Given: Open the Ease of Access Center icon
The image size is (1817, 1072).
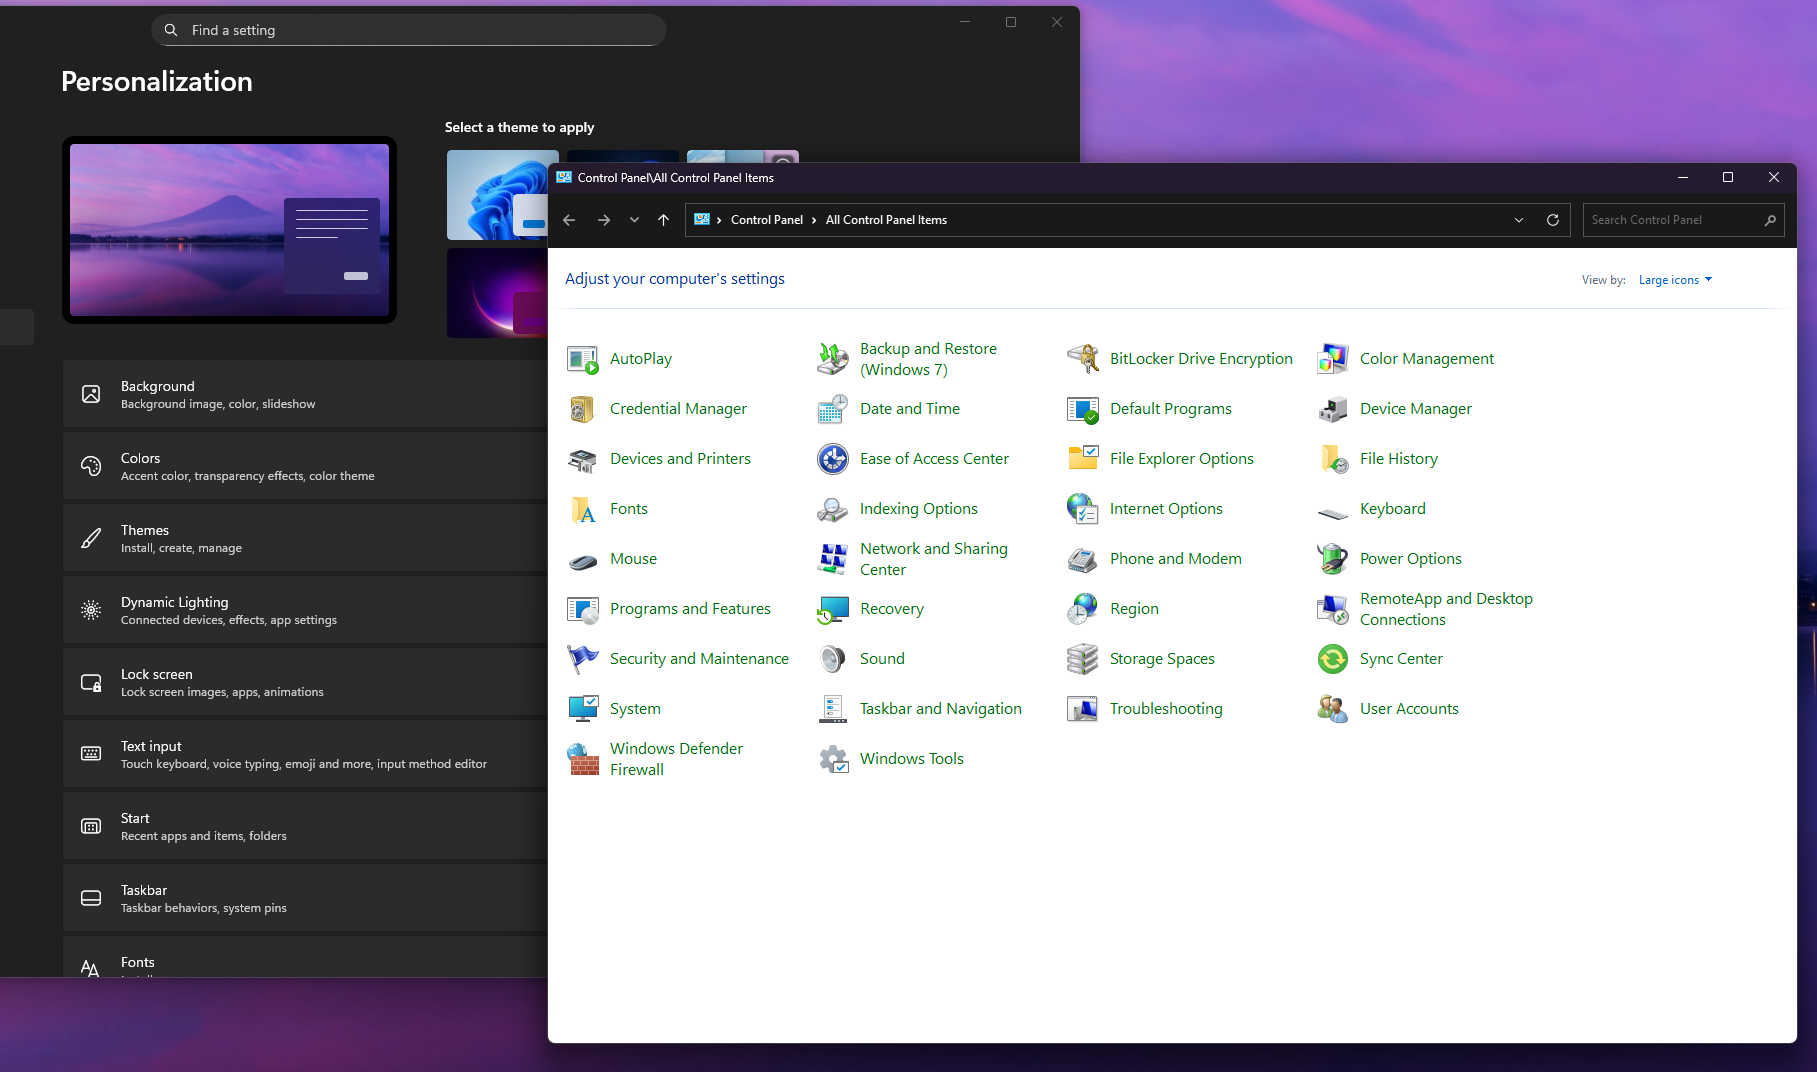Looking at the screenshot, I should click(x=832, y=459).
